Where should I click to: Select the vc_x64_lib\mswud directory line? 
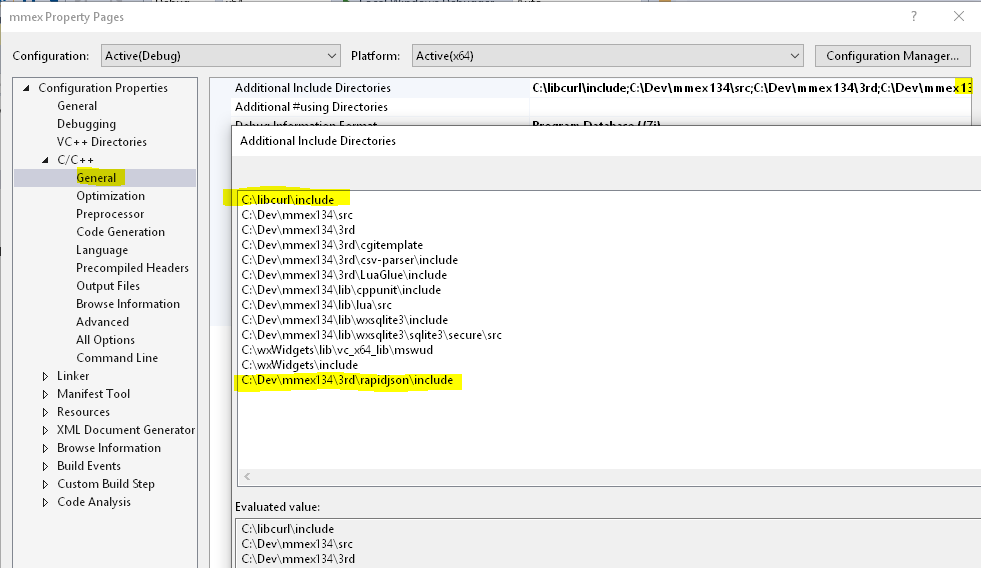[x=337, y=350]
